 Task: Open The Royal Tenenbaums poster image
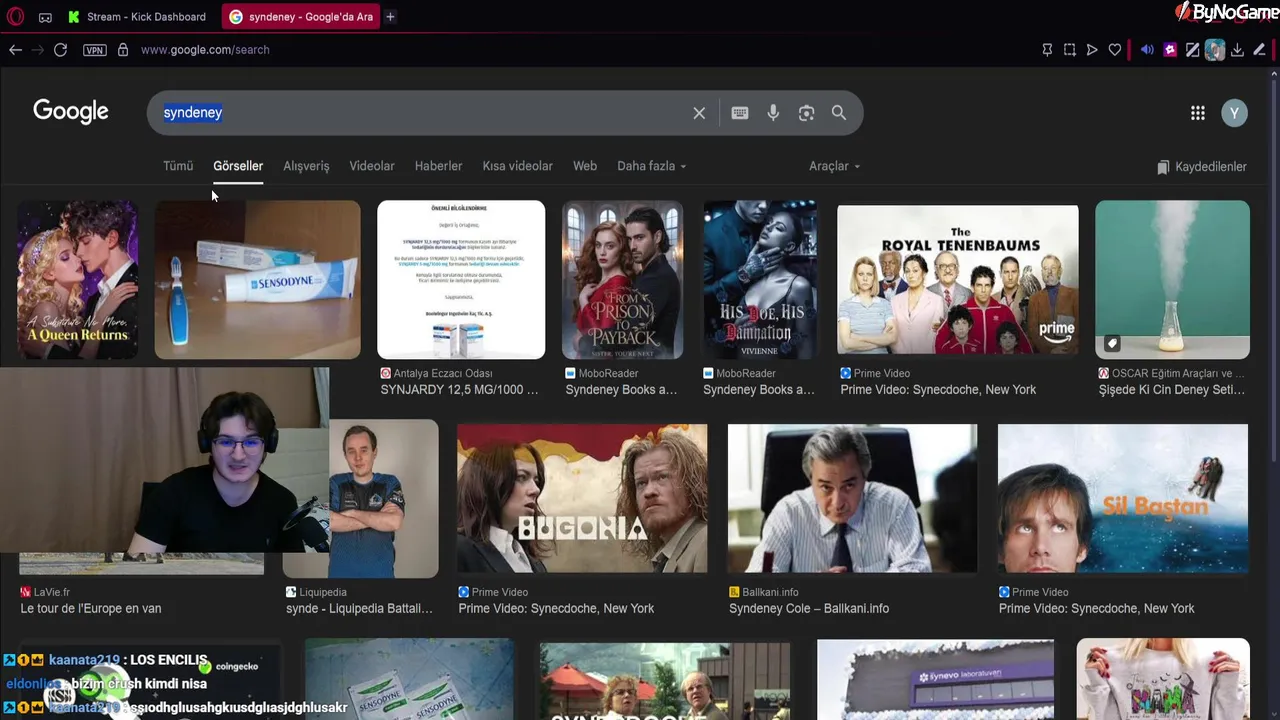point(958,280)
